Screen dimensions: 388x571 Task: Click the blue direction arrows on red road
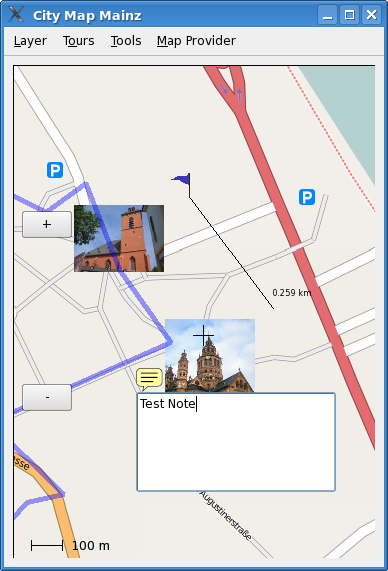click(231, 91)
